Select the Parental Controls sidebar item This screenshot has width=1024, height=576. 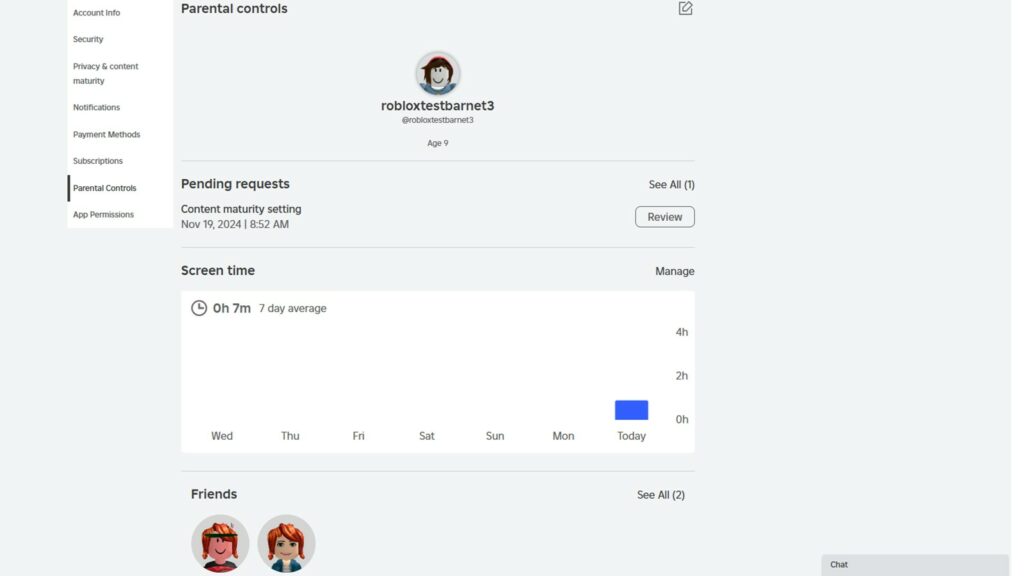[104, 188]
